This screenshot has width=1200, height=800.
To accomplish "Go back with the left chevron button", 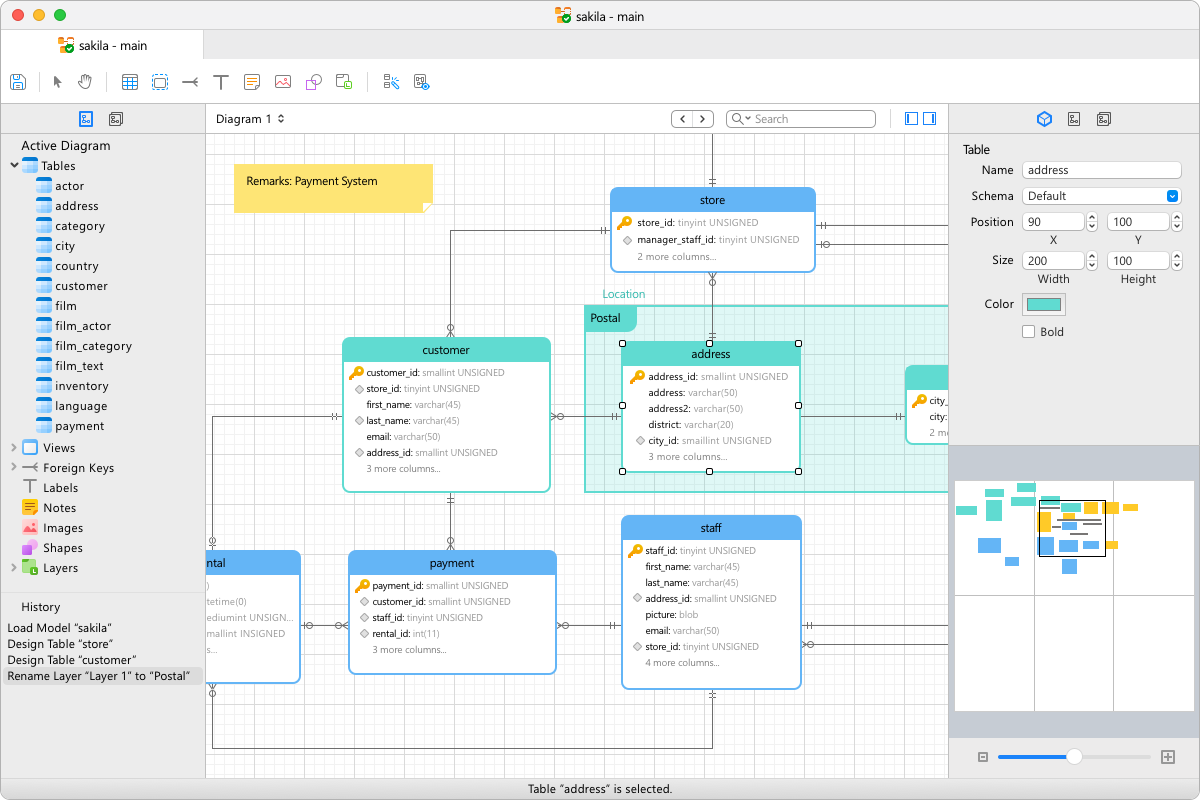I will (x=682, y=119).
